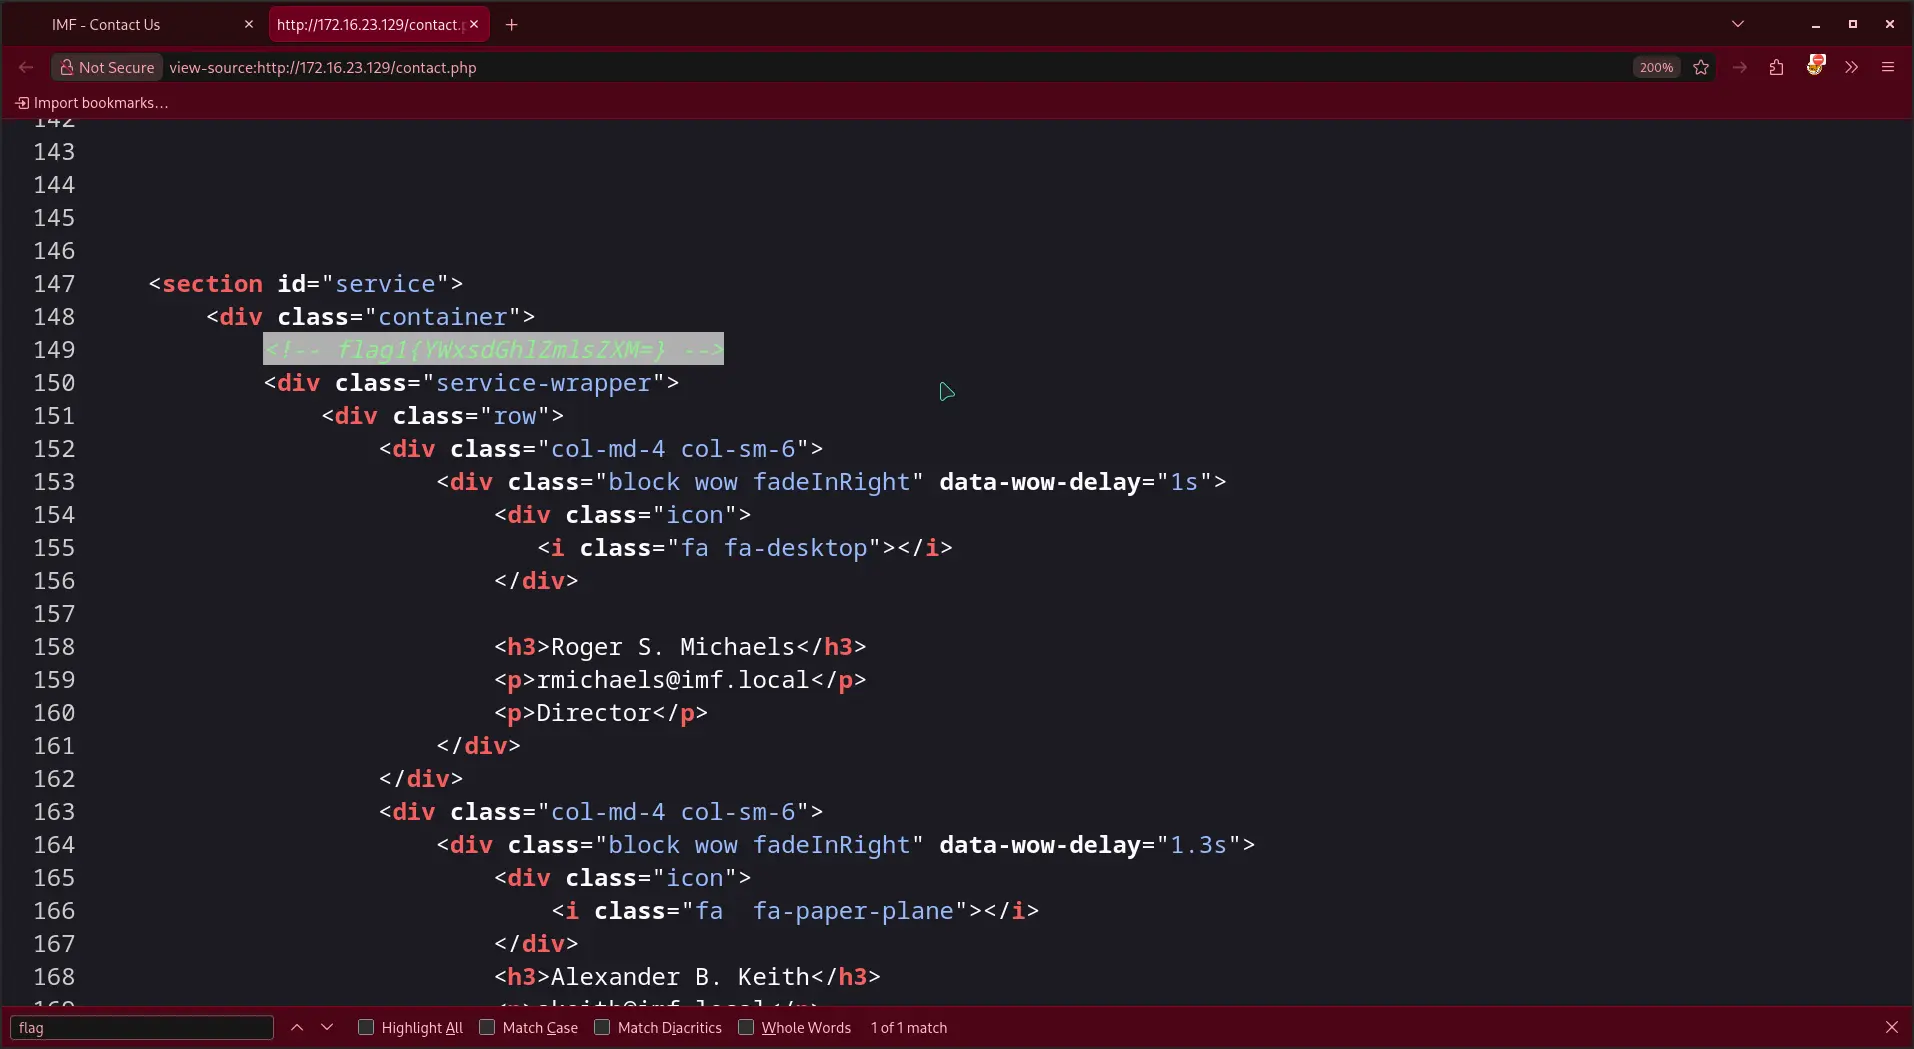Click the Import bookmarks link

pos(92,103)
